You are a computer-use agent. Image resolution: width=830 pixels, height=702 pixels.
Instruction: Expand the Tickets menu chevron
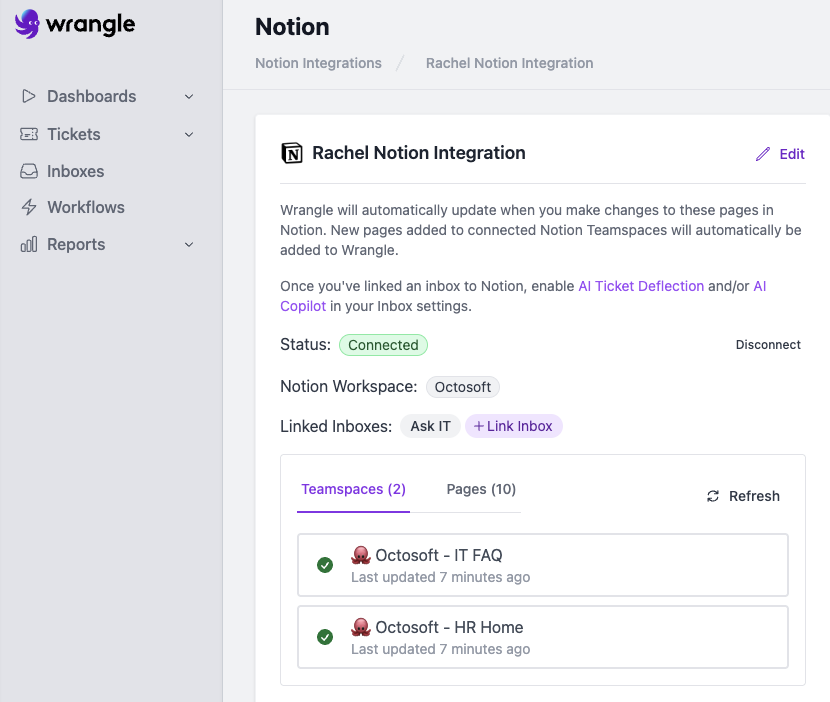(x=189, y=134)
